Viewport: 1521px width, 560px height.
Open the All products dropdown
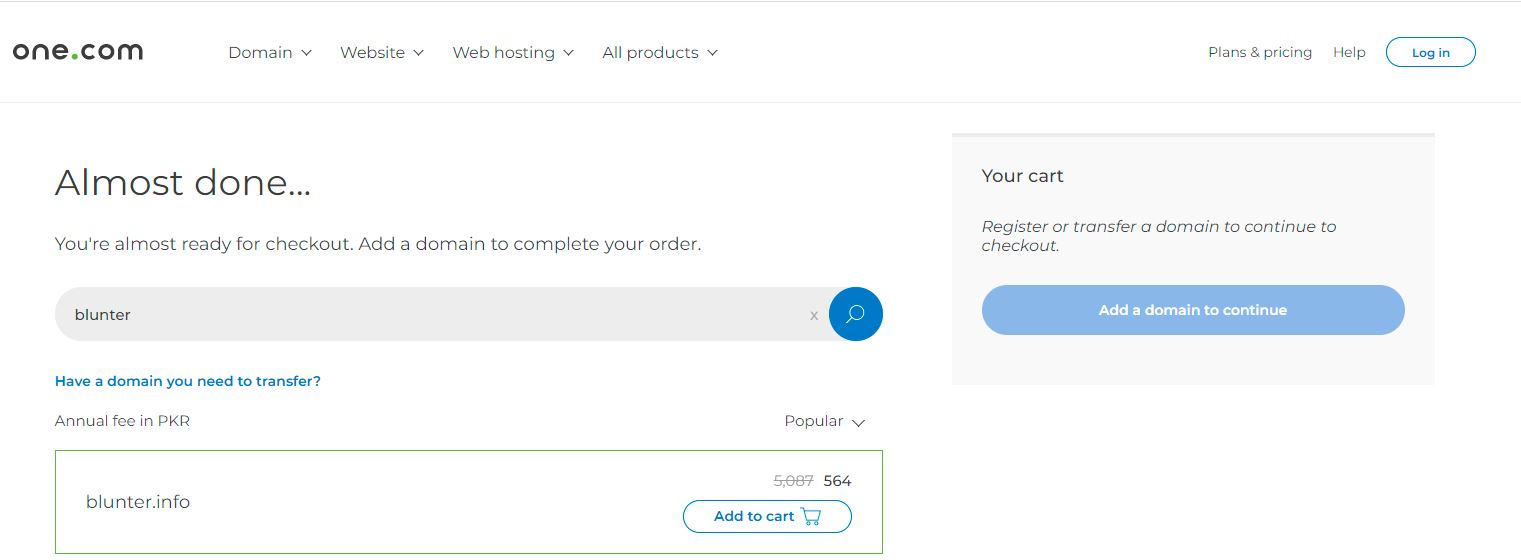tap(660, 52)
